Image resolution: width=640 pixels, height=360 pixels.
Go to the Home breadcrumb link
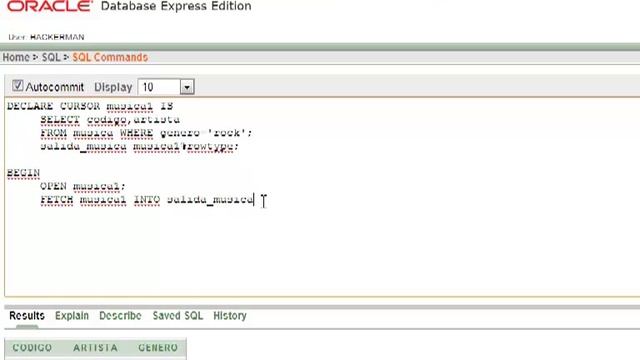[x=16, y=57]
